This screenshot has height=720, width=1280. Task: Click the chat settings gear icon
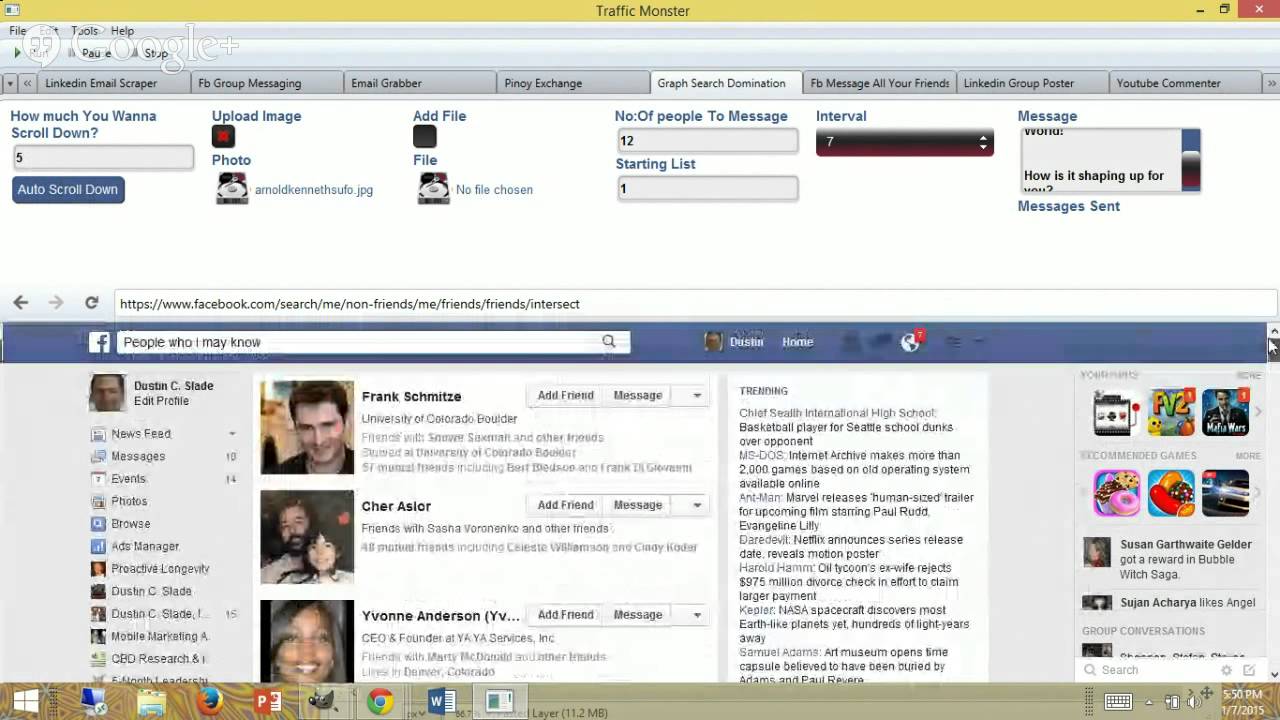(1226, 670)
